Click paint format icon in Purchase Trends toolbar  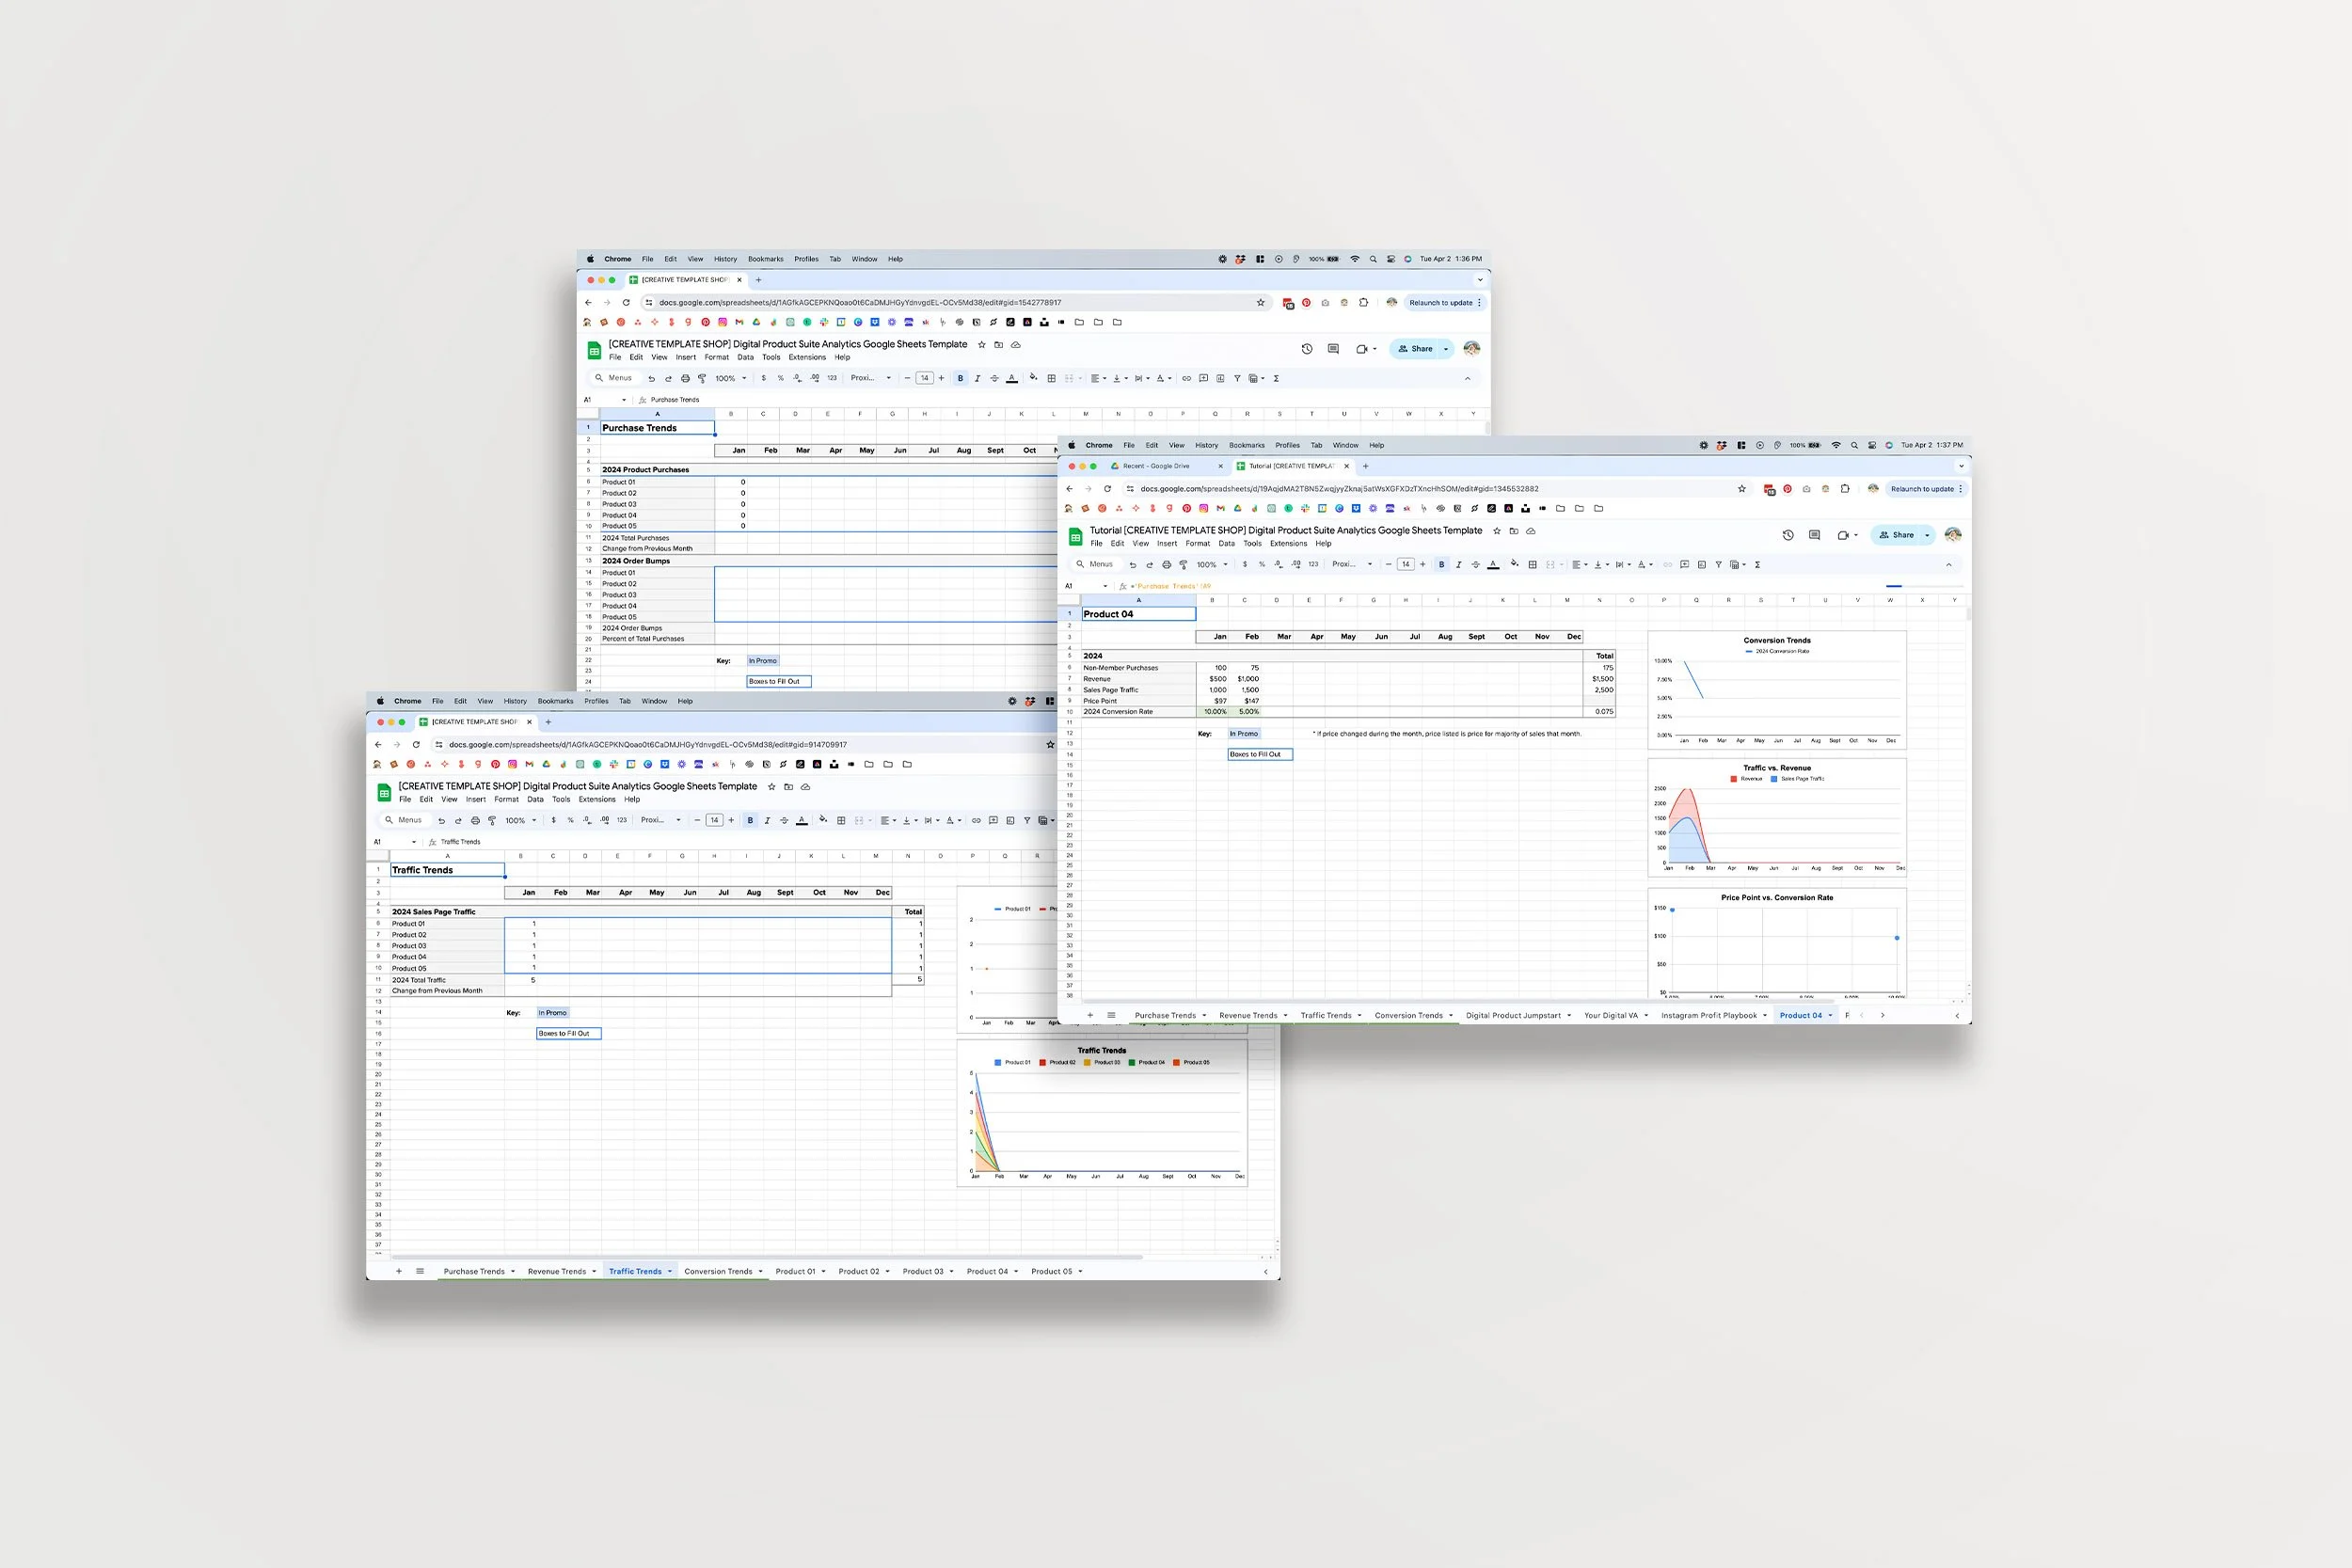[x=702, y=378]
